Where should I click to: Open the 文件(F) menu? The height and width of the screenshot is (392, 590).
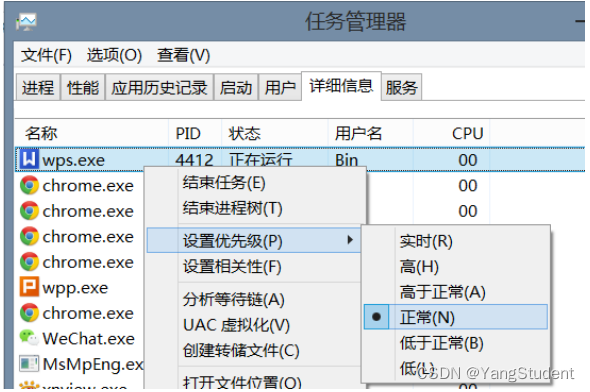click(46, 56)
